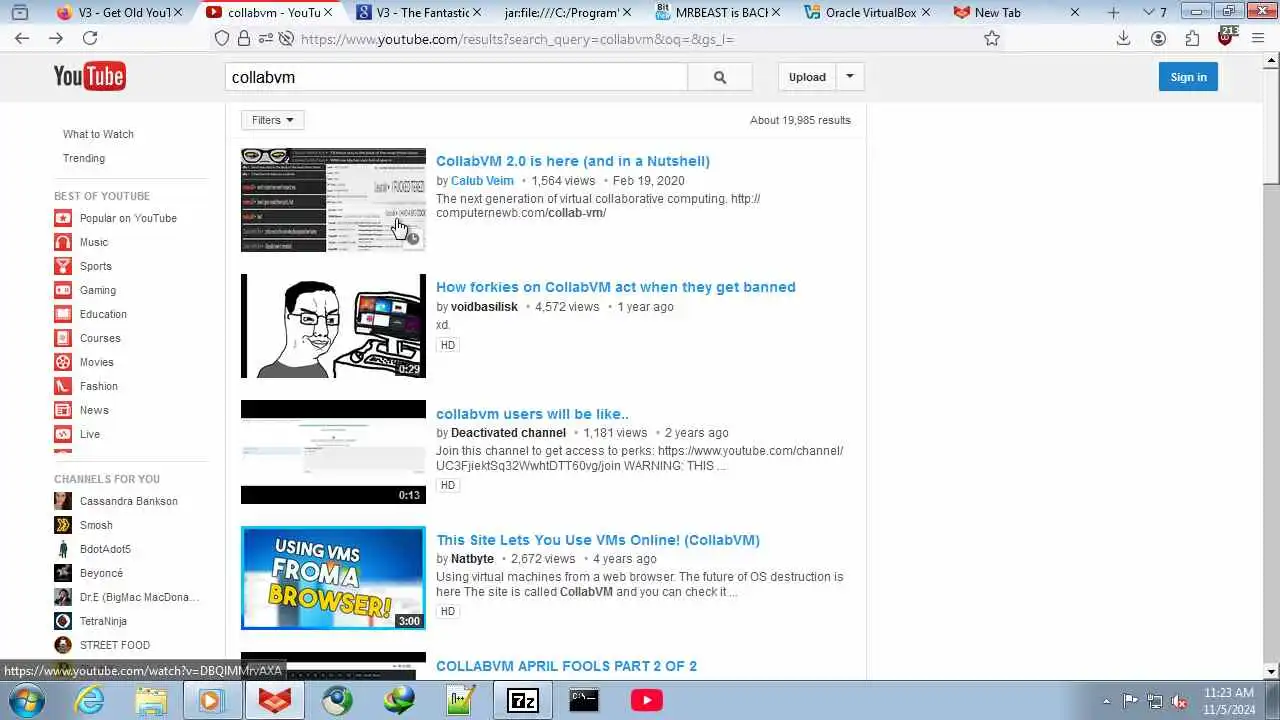Close the collabvm YouTube tab
The image size is (1280, 720).
(x=327, y=12)
